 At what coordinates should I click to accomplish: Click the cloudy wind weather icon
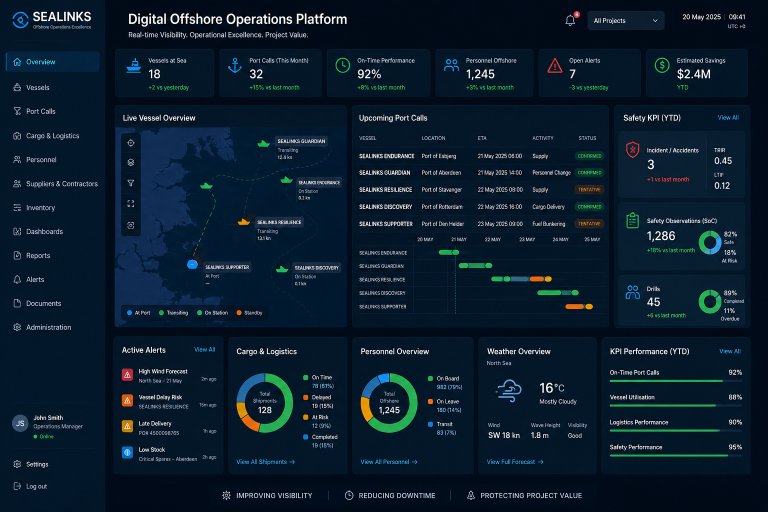coord(509,390)
